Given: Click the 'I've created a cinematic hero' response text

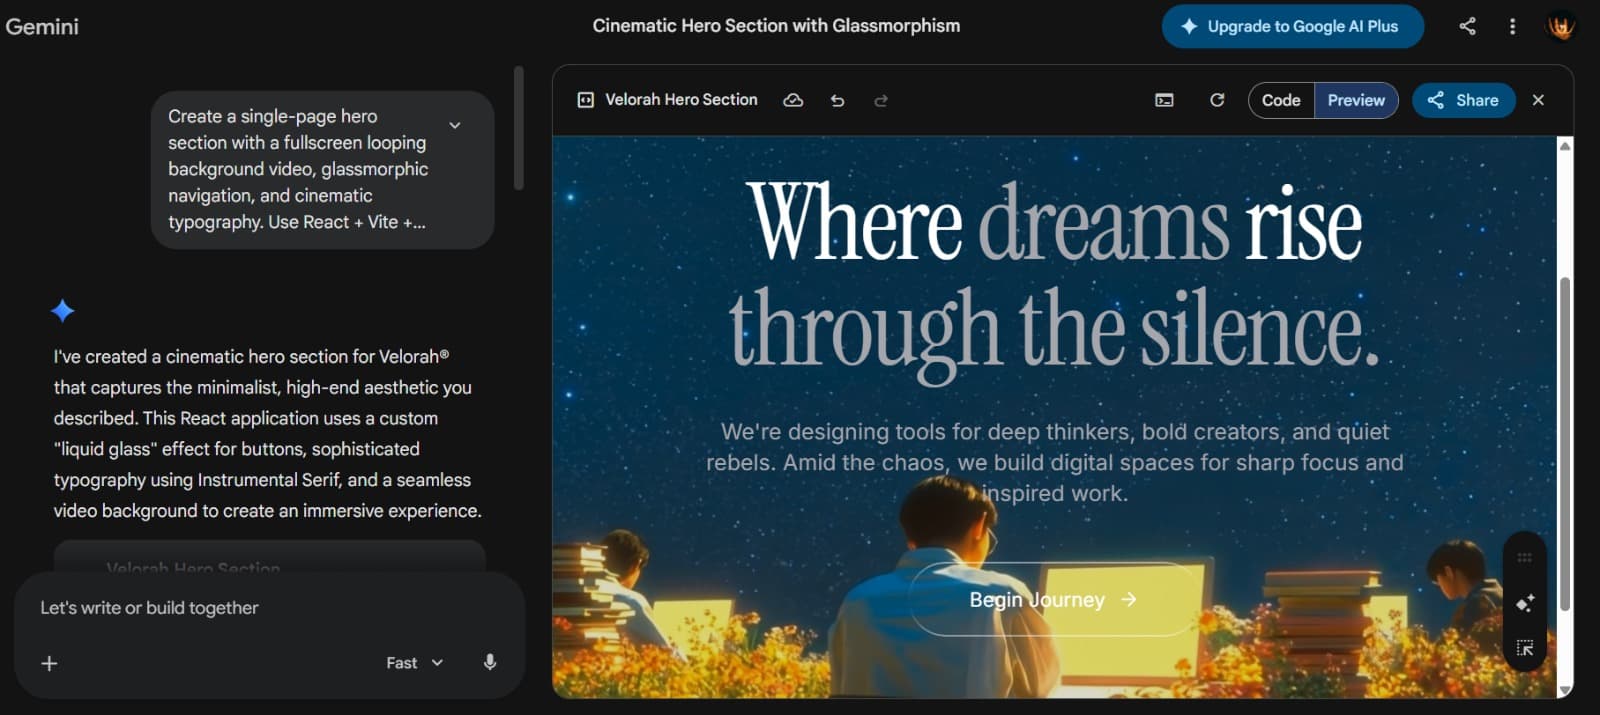Looking at the screenshot, I should point(267,433).
